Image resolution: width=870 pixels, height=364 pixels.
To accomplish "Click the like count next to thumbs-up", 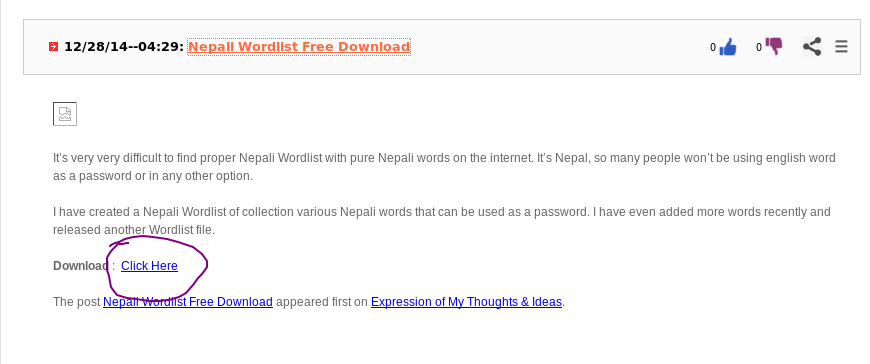I will (x=713, y=48).
